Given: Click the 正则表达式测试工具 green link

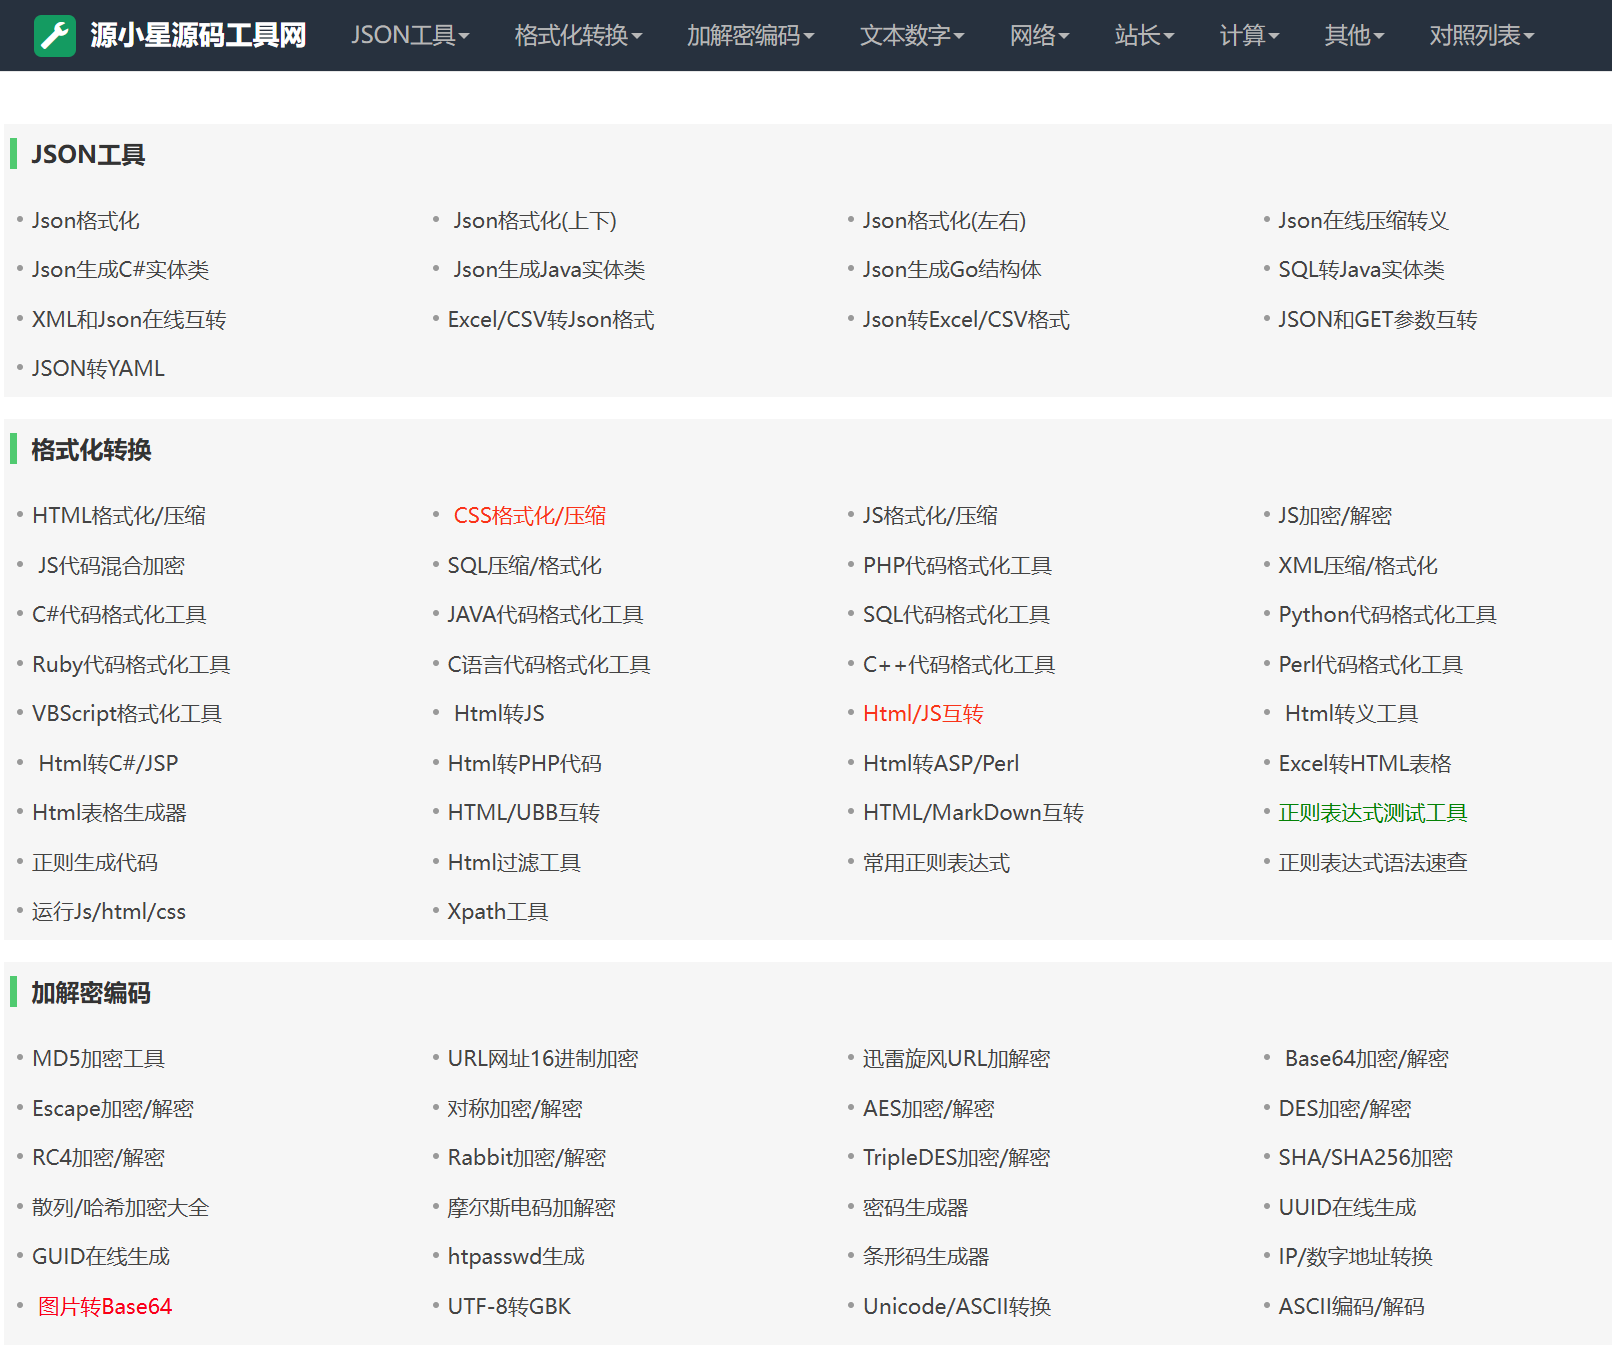Looking at the screenshot, I should pyautogui.click(x=1373, y=812).
